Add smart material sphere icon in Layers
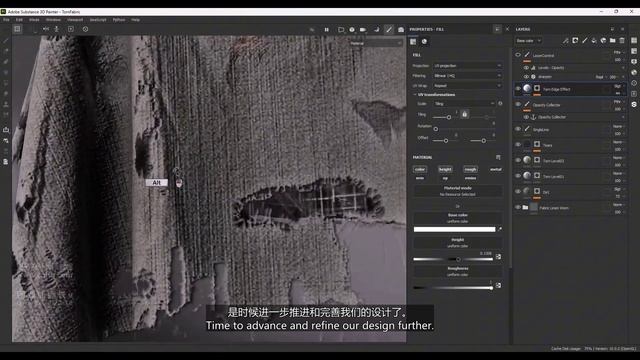Screen dimensions: 640x360 coord(603,40)
